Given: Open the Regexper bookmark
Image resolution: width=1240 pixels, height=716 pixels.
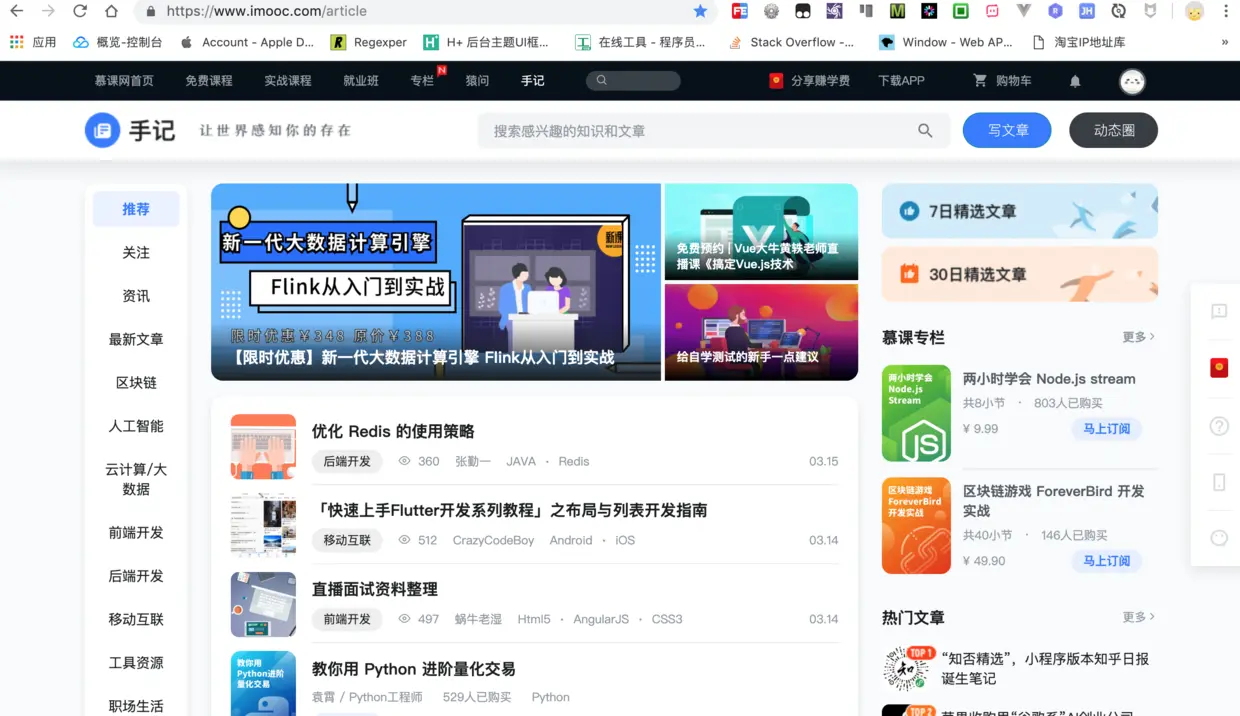Looking at the screenshot, I should (x=368, y=42).
